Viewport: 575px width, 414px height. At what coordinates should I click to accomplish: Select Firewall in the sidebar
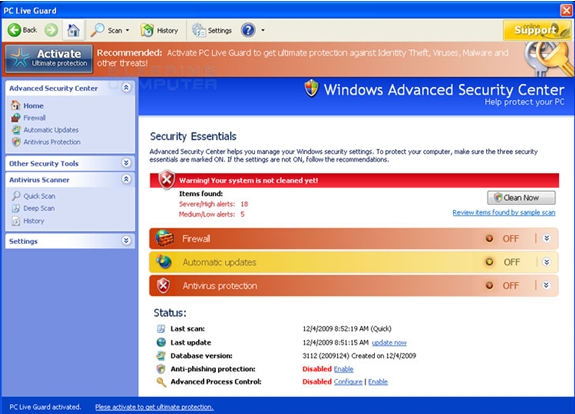pyautogui.click(x=34, y=118)
